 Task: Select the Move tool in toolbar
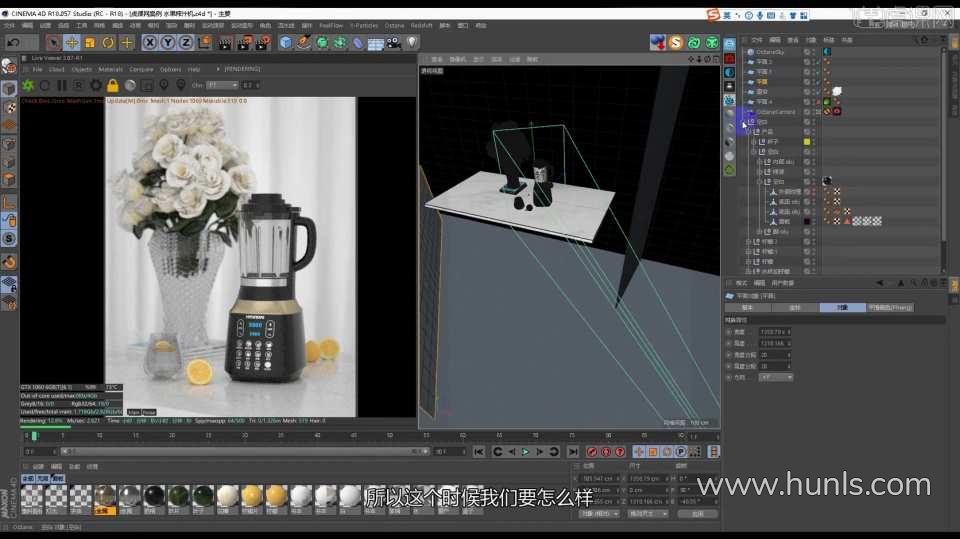pyautogui.click(x=72, y=42)
